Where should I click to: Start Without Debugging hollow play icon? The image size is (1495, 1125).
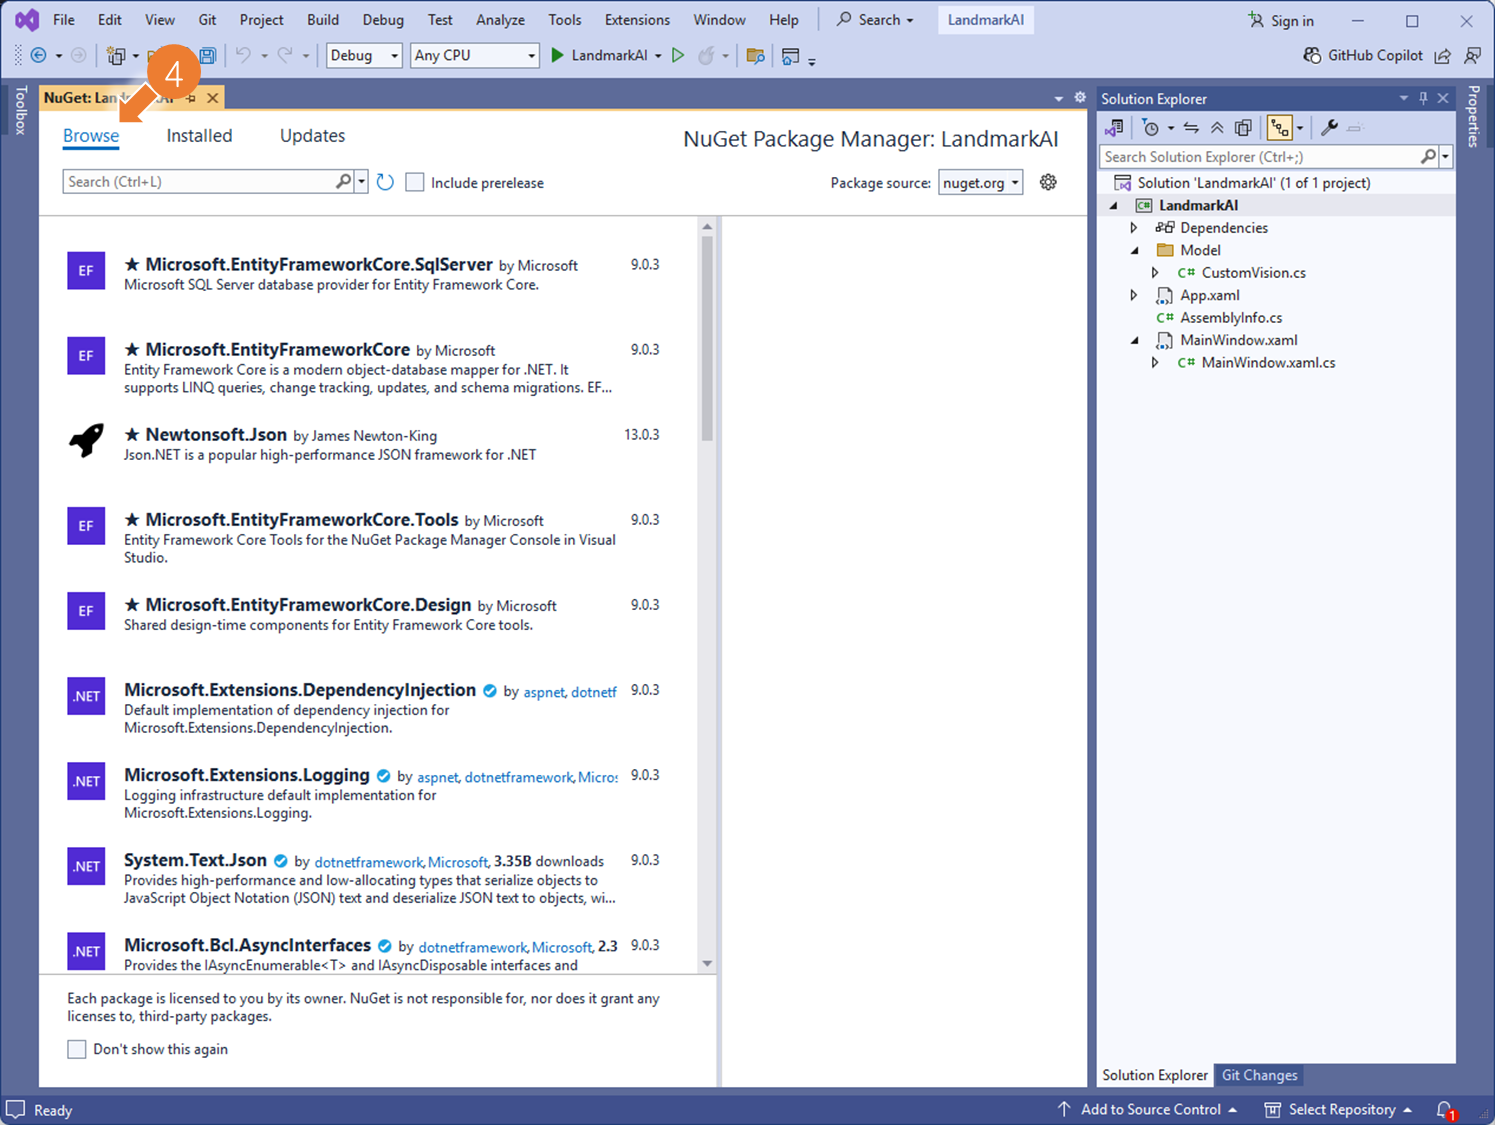tap(678, 55)
